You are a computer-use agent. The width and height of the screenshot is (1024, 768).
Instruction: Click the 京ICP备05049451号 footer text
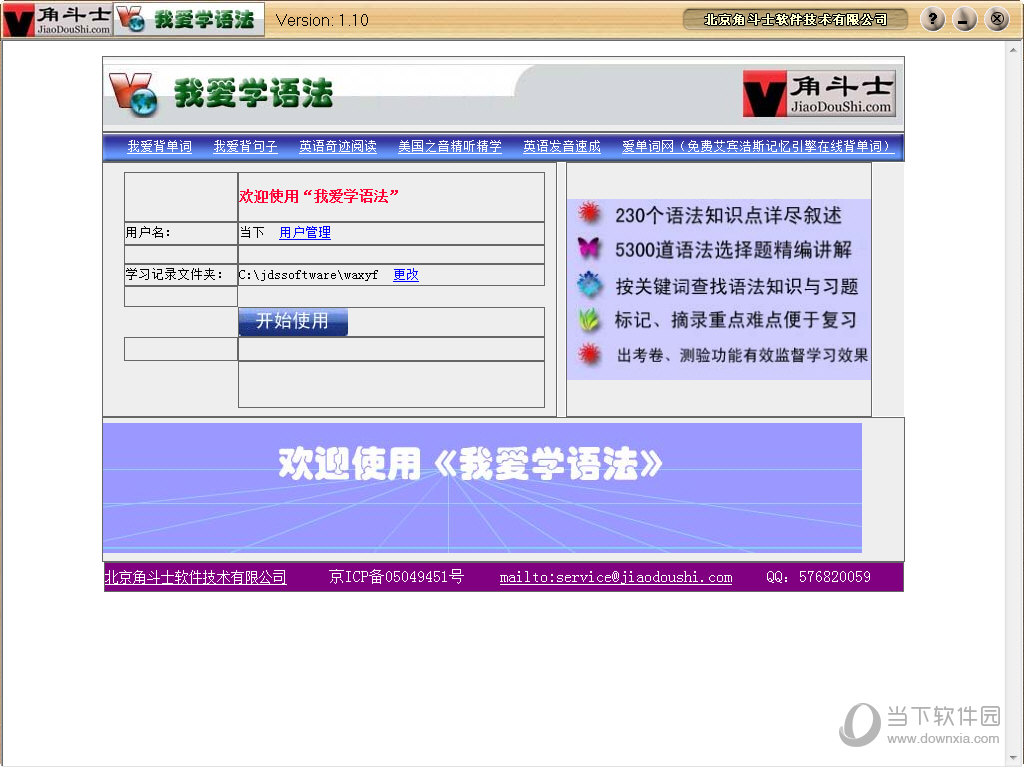tap(396, 577)
